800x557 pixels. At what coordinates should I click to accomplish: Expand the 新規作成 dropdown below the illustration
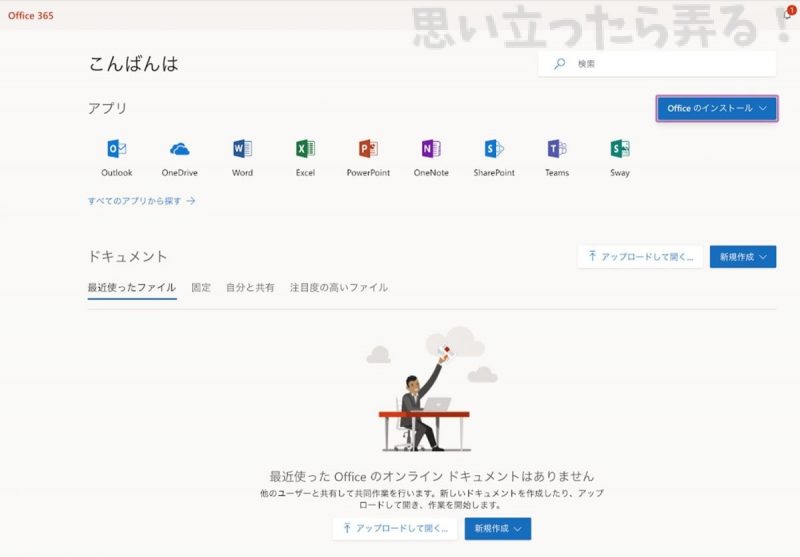click(497, 528)
